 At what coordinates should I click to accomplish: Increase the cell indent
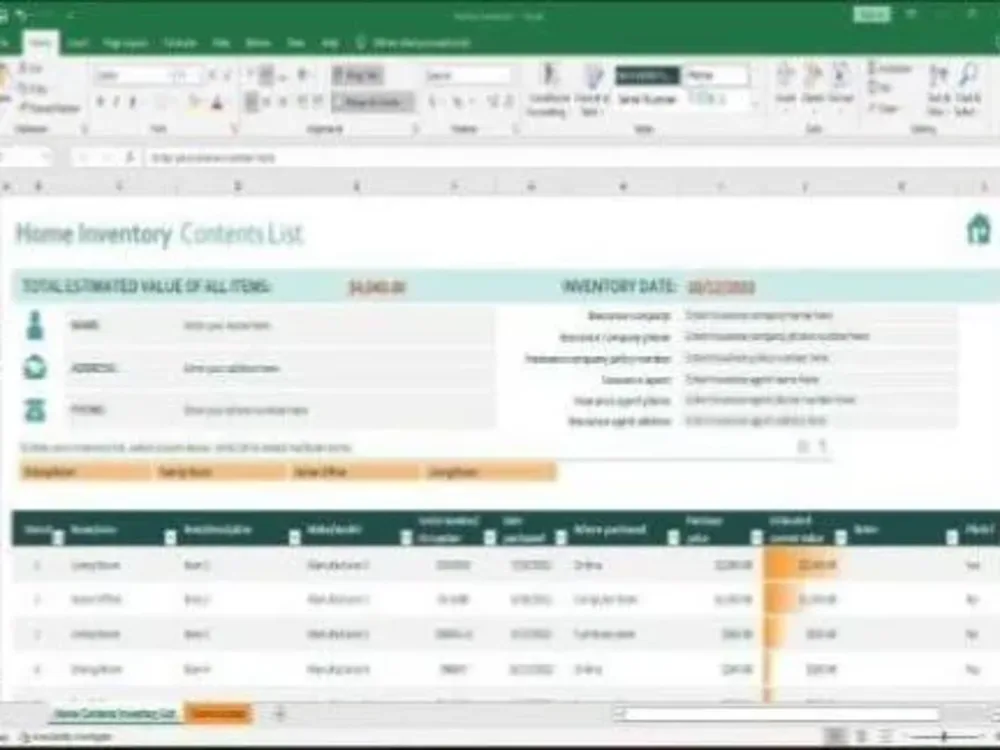coord(316,101)
